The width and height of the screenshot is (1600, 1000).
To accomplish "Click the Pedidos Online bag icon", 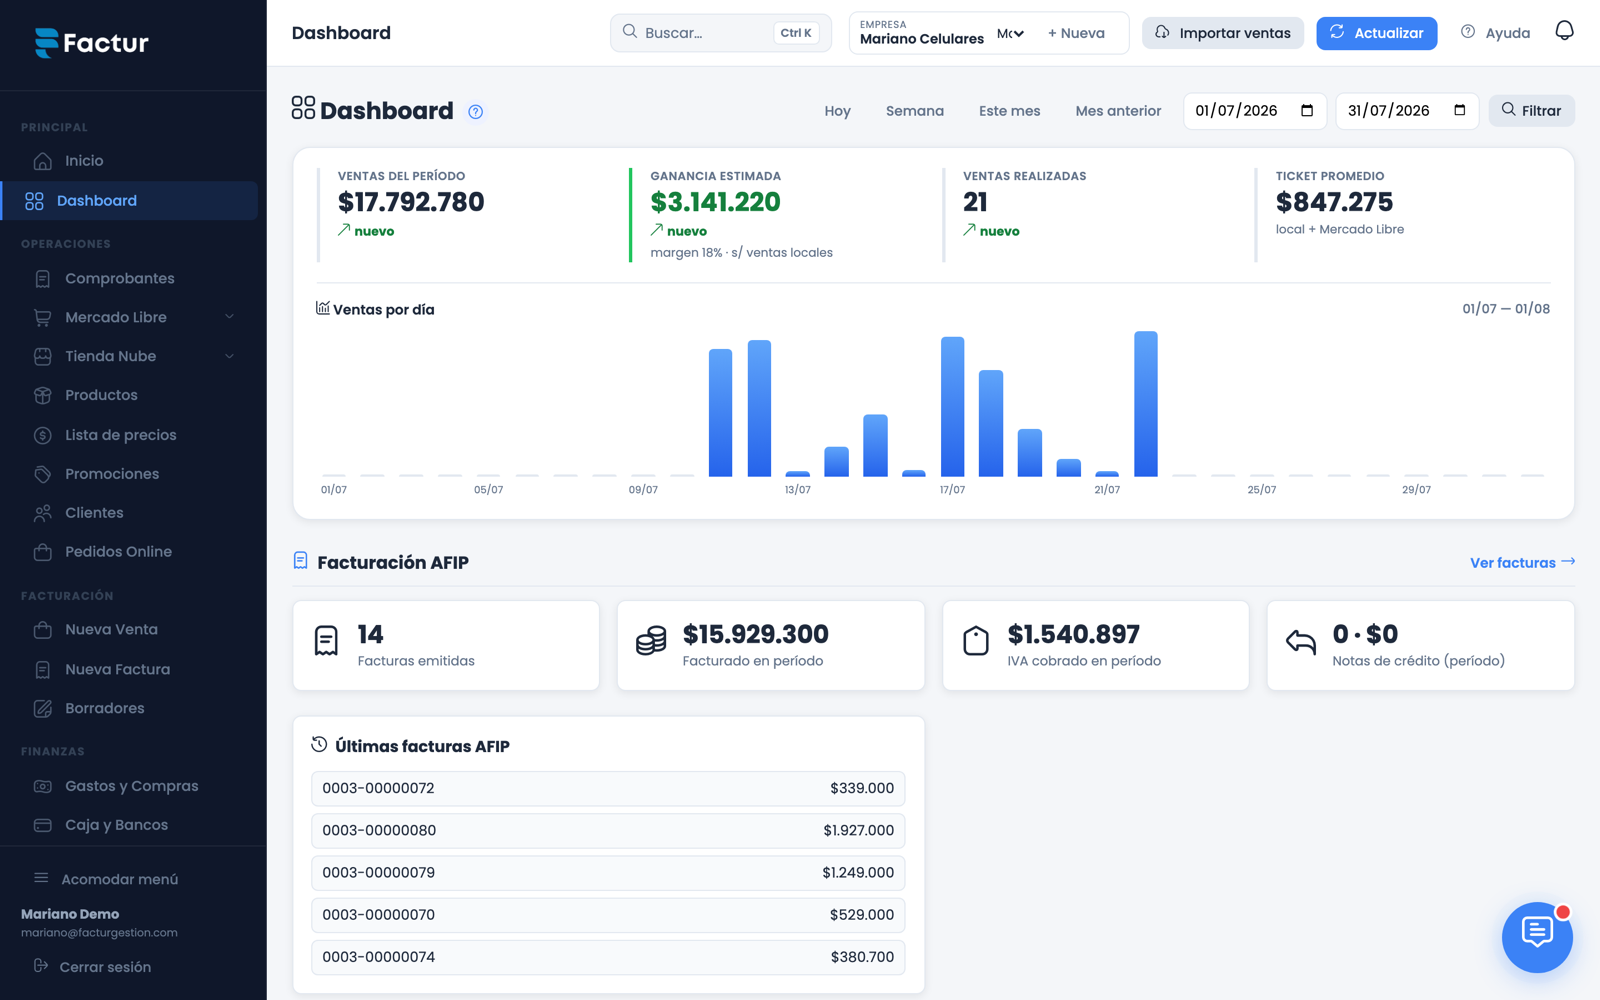I will tap(42, 552).
